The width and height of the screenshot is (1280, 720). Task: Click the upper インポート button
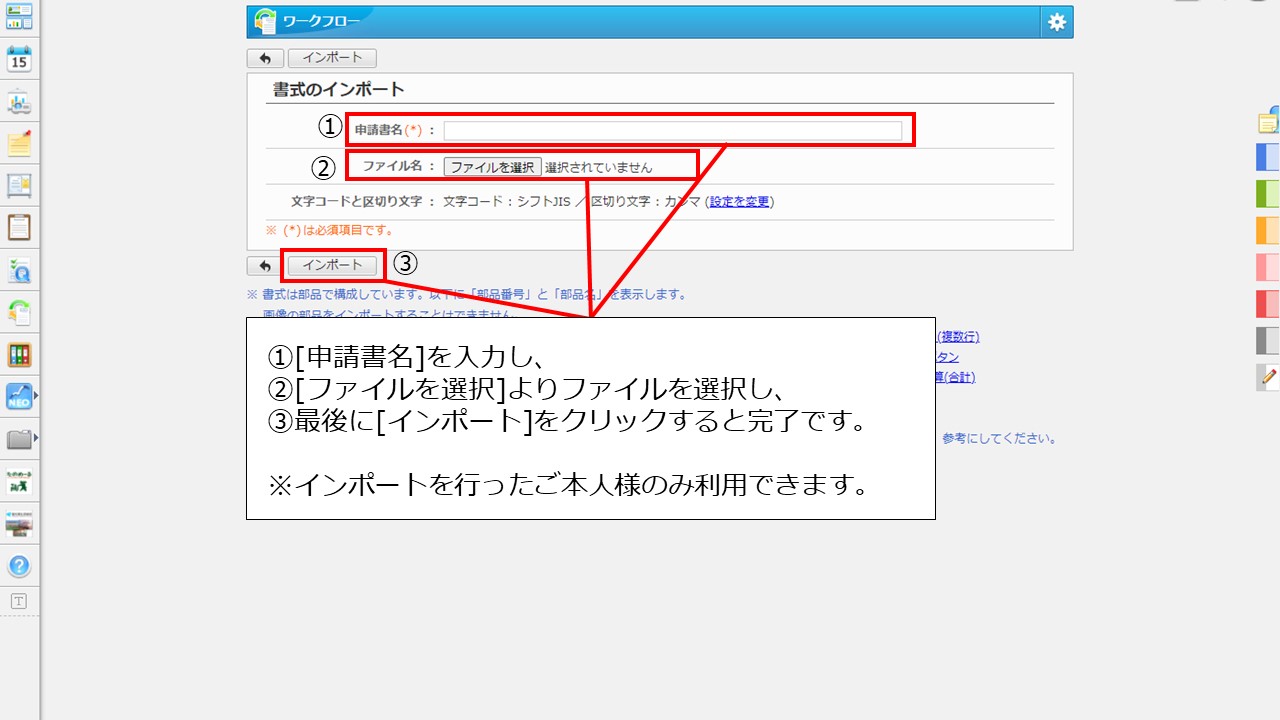click(334, 58)
